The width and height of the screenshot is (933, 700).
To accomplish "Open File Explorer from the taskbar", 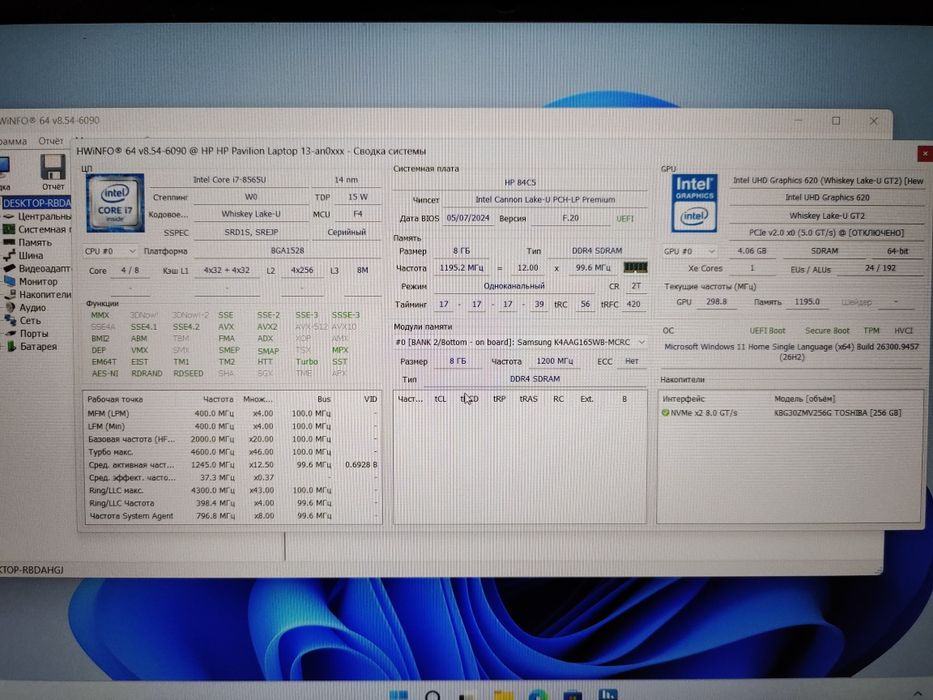I will (503, 695).
